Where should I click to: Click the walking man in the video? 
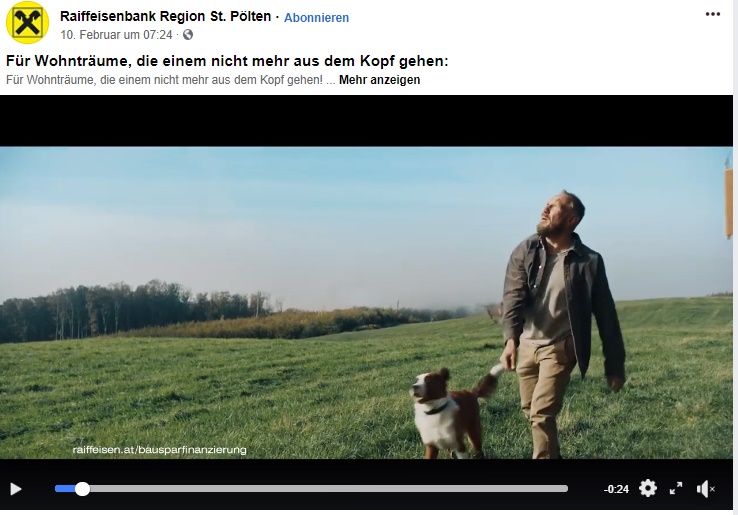tap(562, 325)
